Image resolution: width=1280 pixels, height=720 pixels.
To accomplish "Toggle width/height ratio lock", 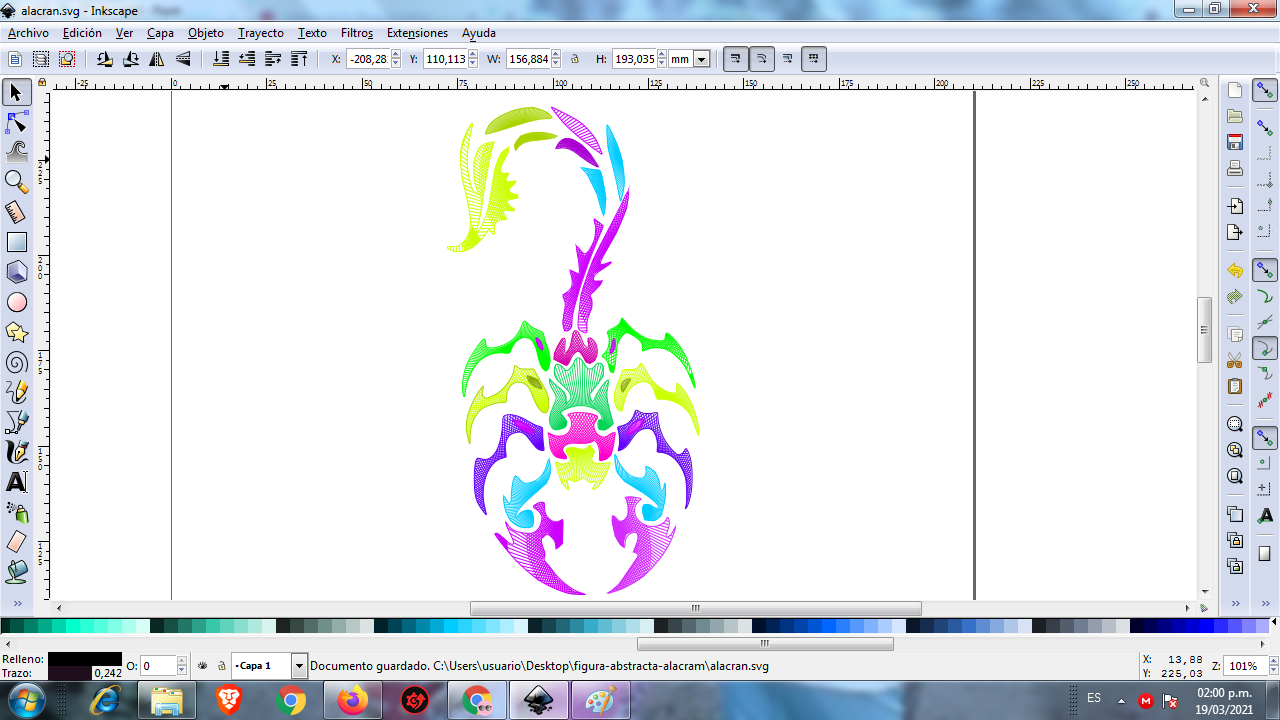I will pyautogui.click(x=575, y=59).
